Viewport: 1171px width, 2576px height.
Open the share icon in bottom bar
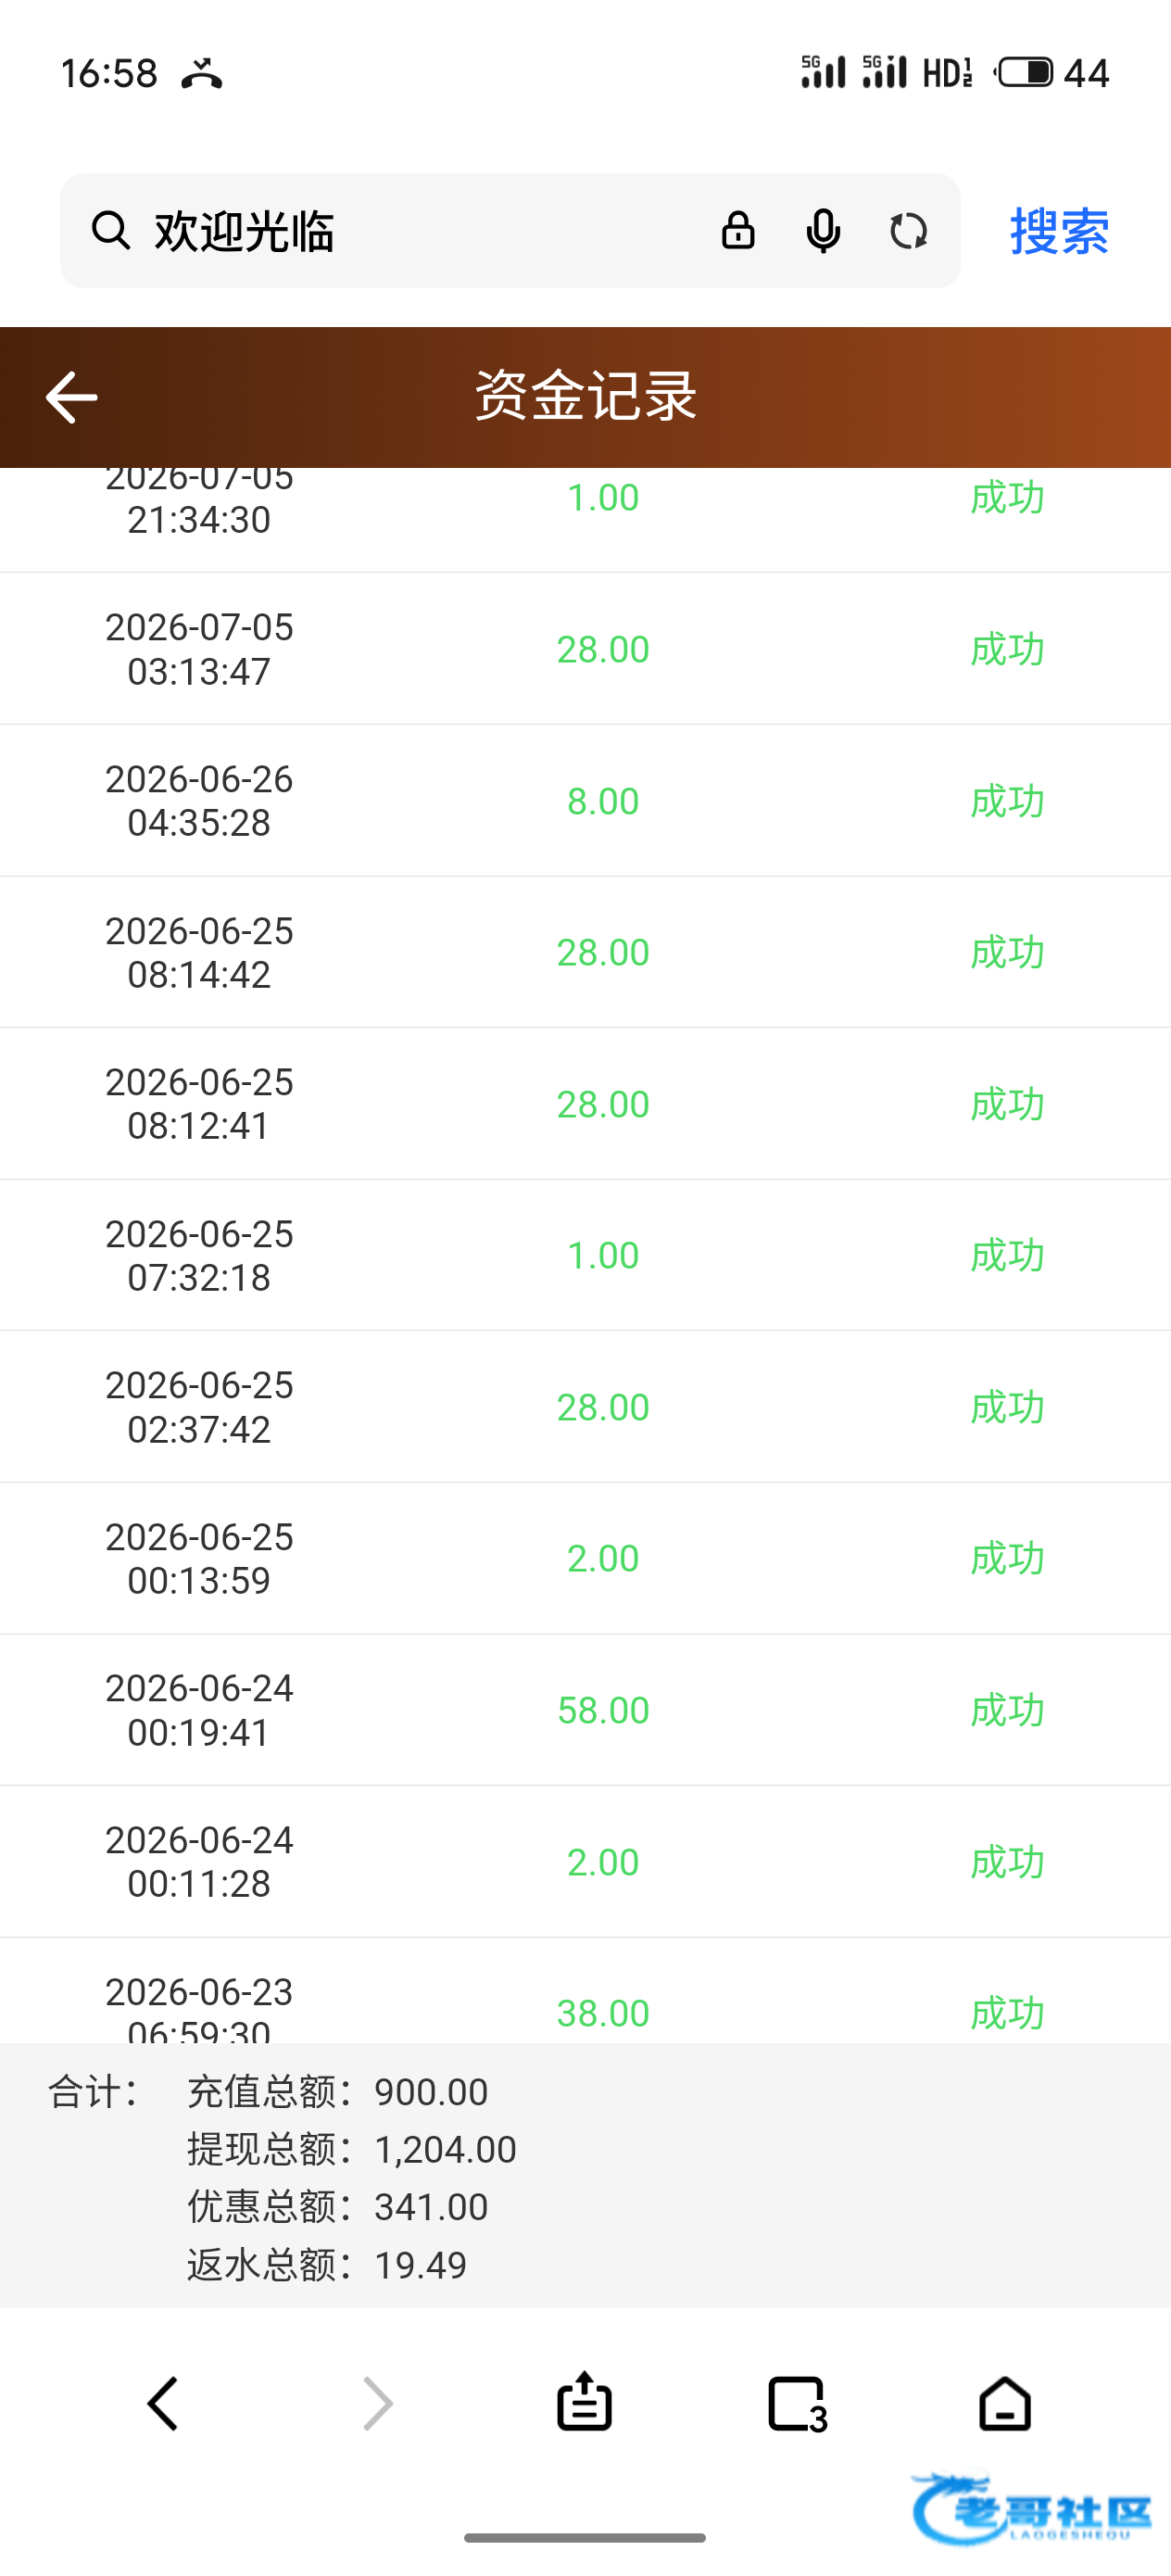(x=584, y=2401)
